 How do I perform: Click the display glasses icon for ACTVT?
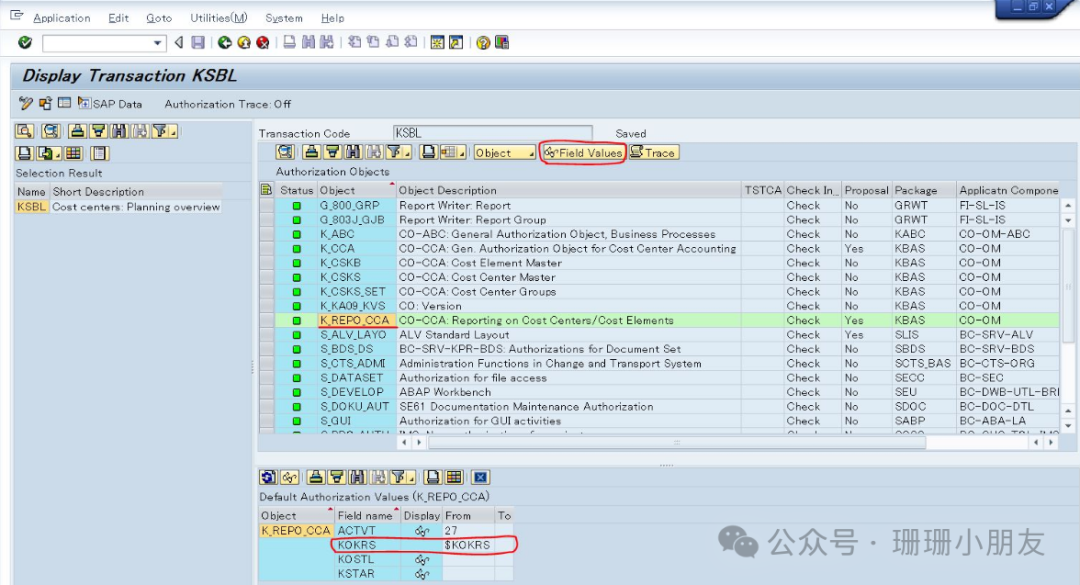point(421,531)
